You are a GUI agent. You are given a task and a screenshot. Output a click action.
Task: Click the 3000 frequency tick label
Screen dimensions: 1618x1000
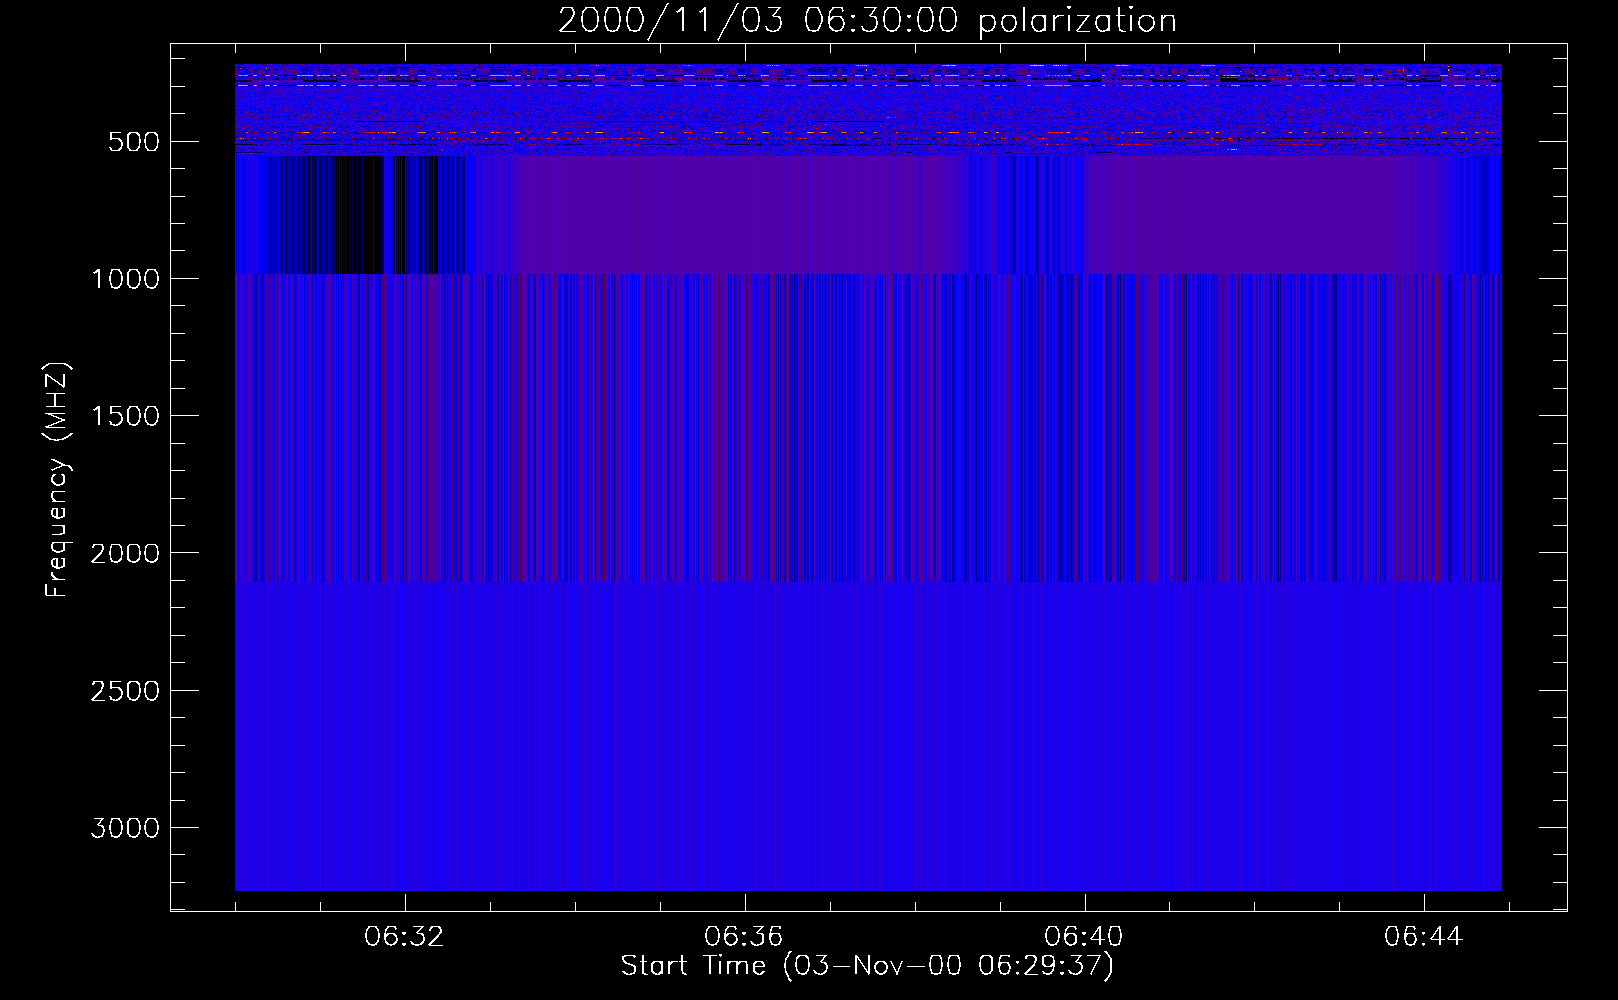coord(125,828)
